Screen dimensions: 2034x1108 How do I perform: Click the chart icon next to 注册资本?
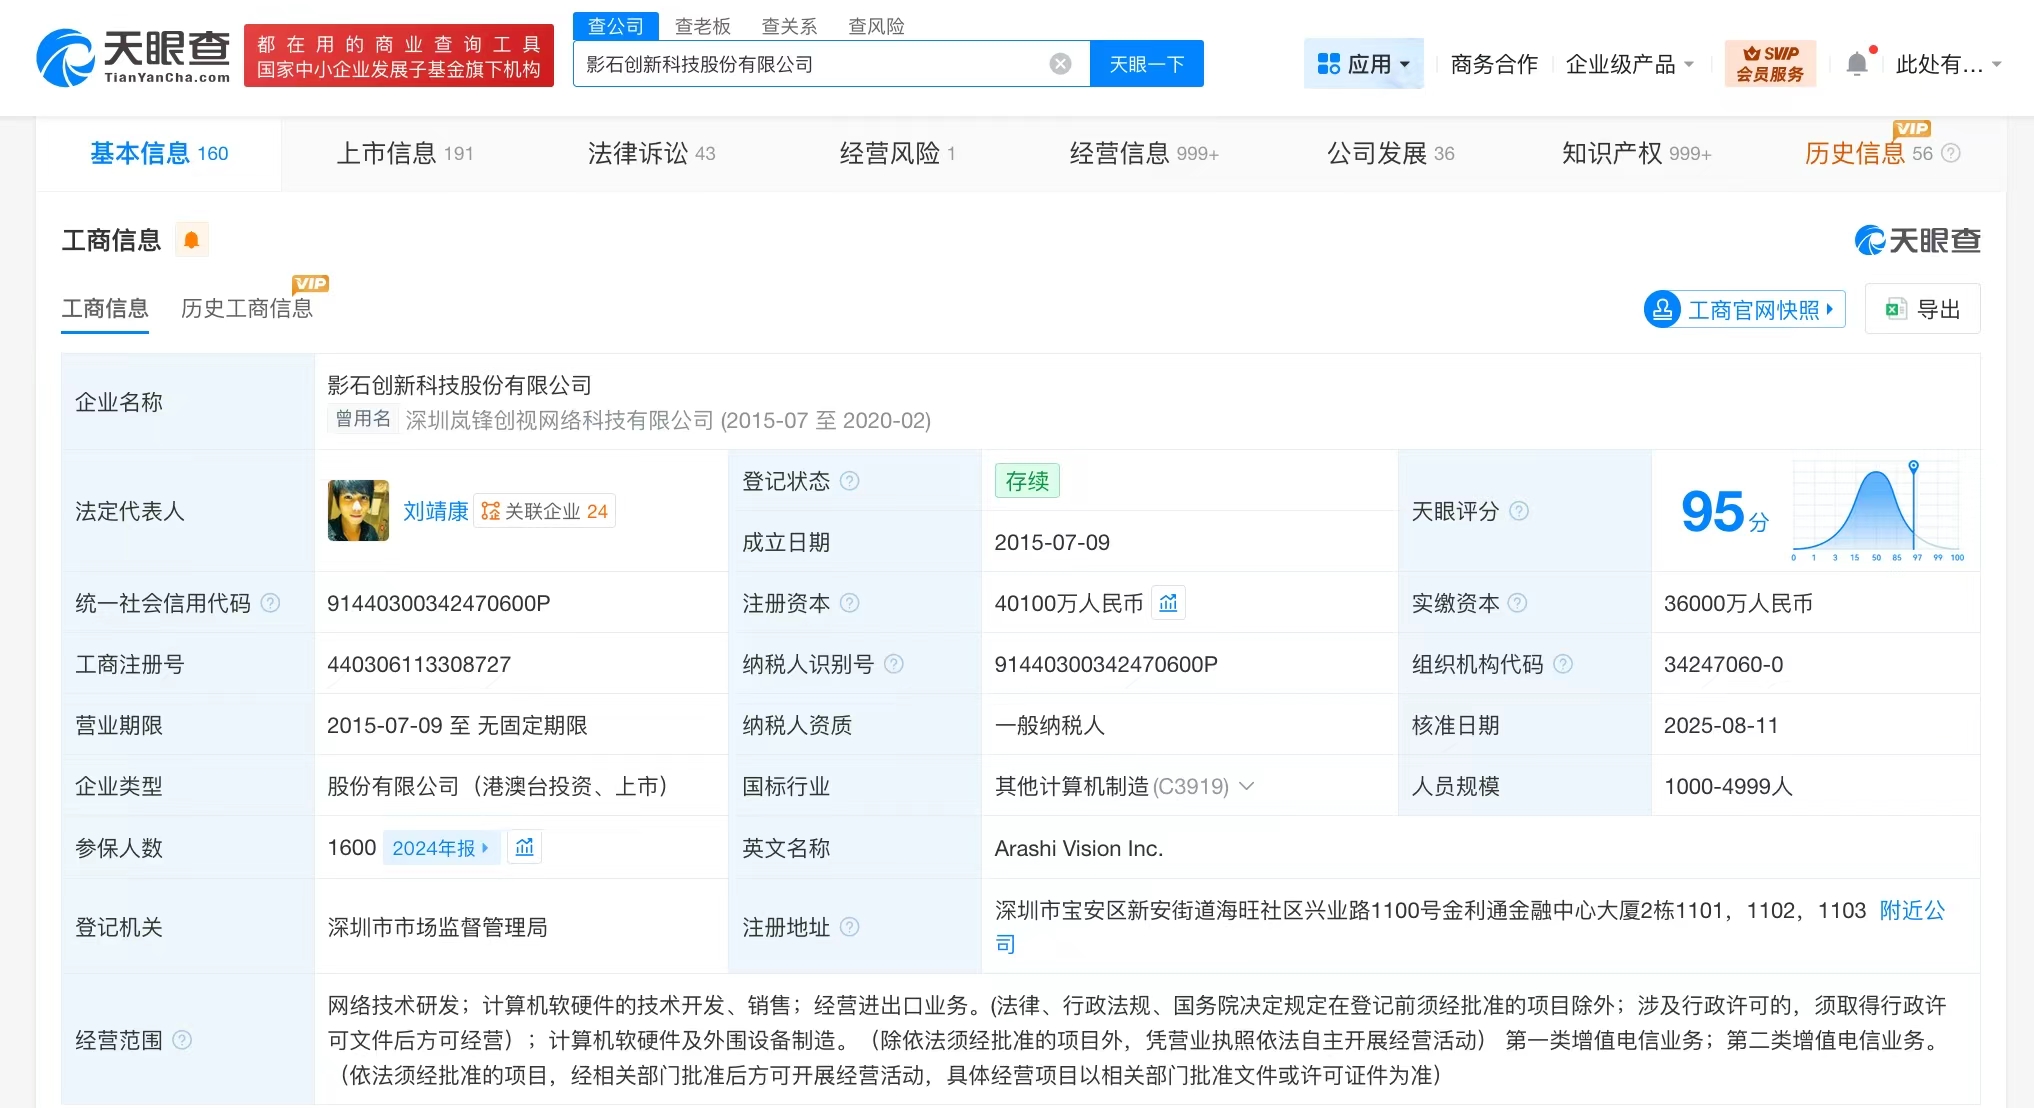coord(1168,603)
